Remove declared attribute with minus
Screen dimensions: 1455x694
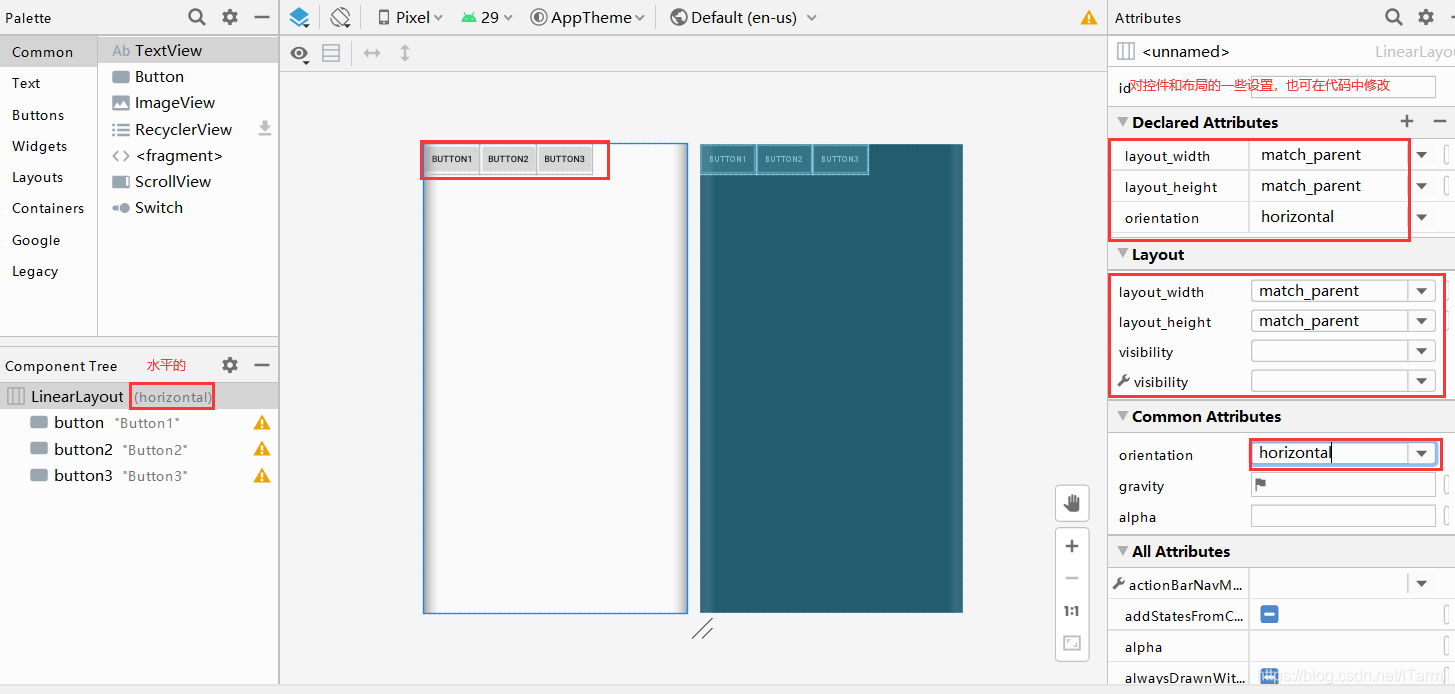pyautogui.click(x=1440, y=121)
